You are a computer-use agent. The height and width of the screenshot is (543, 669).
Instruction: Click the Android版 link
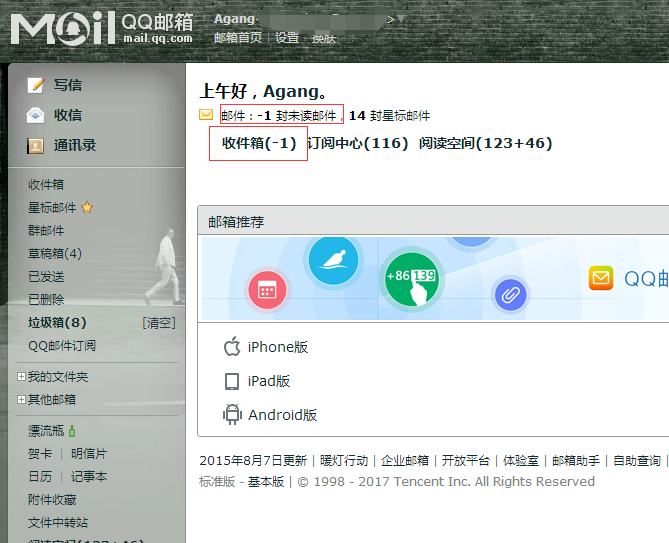(x=282, y=415)
